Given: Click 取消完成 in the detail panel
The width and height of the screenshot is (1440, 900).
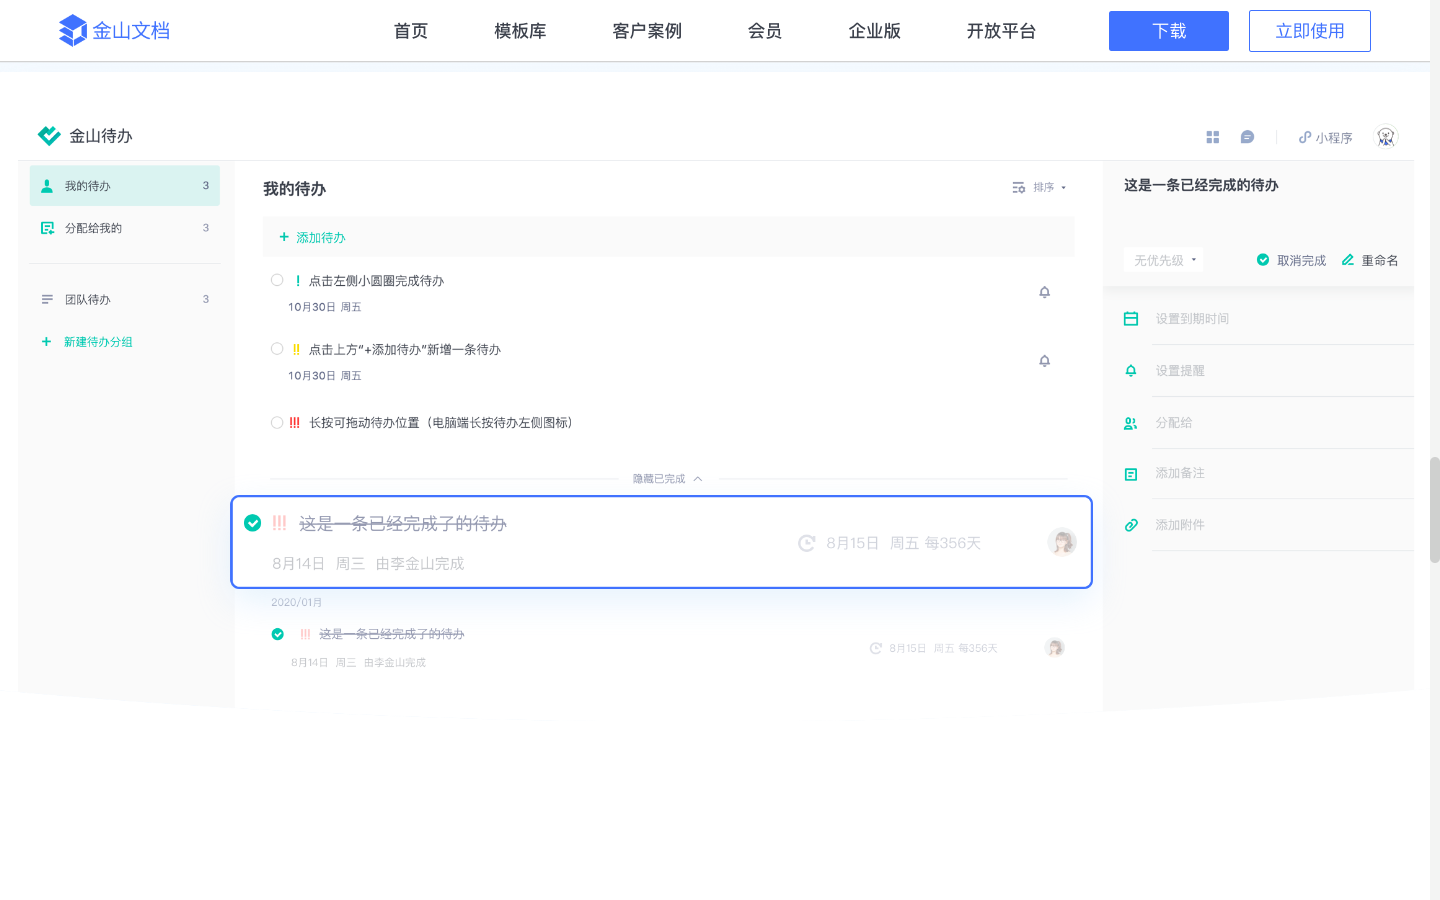Looking at the screenshot, I should (x=1291, y=260).
